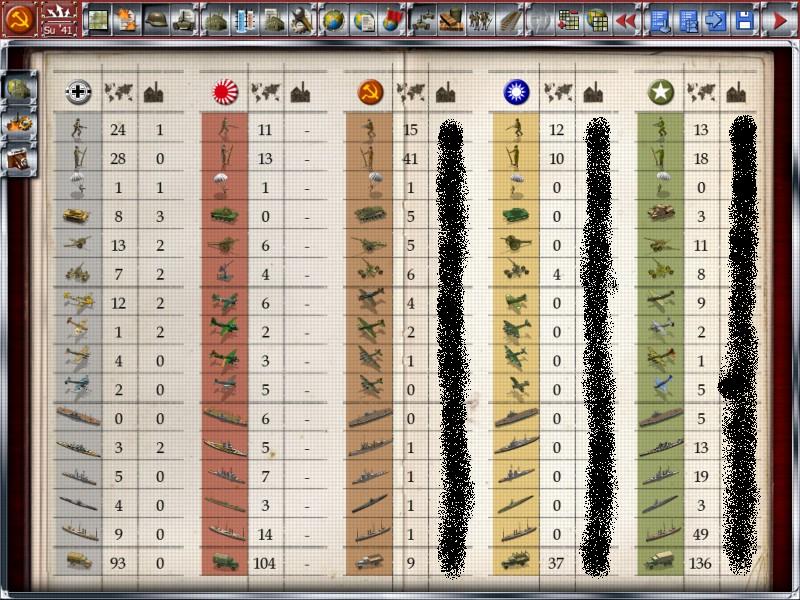800x600 pixels.
Task: Click the US white star emblem
Action: (x=661, y=92)
